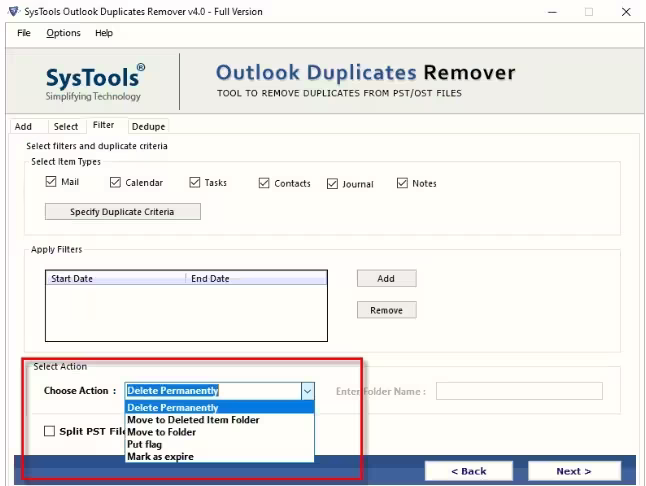Viewport: 646px width, 486px height.
Task: Uncheck the Notes item type
Action: click(402, 183)
